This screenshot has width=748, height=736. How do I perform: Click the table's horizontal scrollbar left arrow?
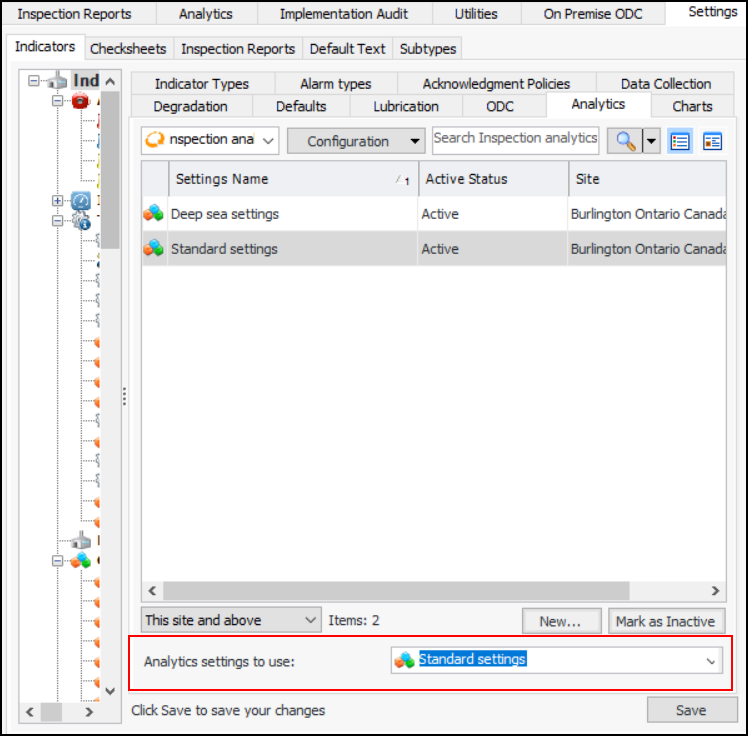coord(152,591)
